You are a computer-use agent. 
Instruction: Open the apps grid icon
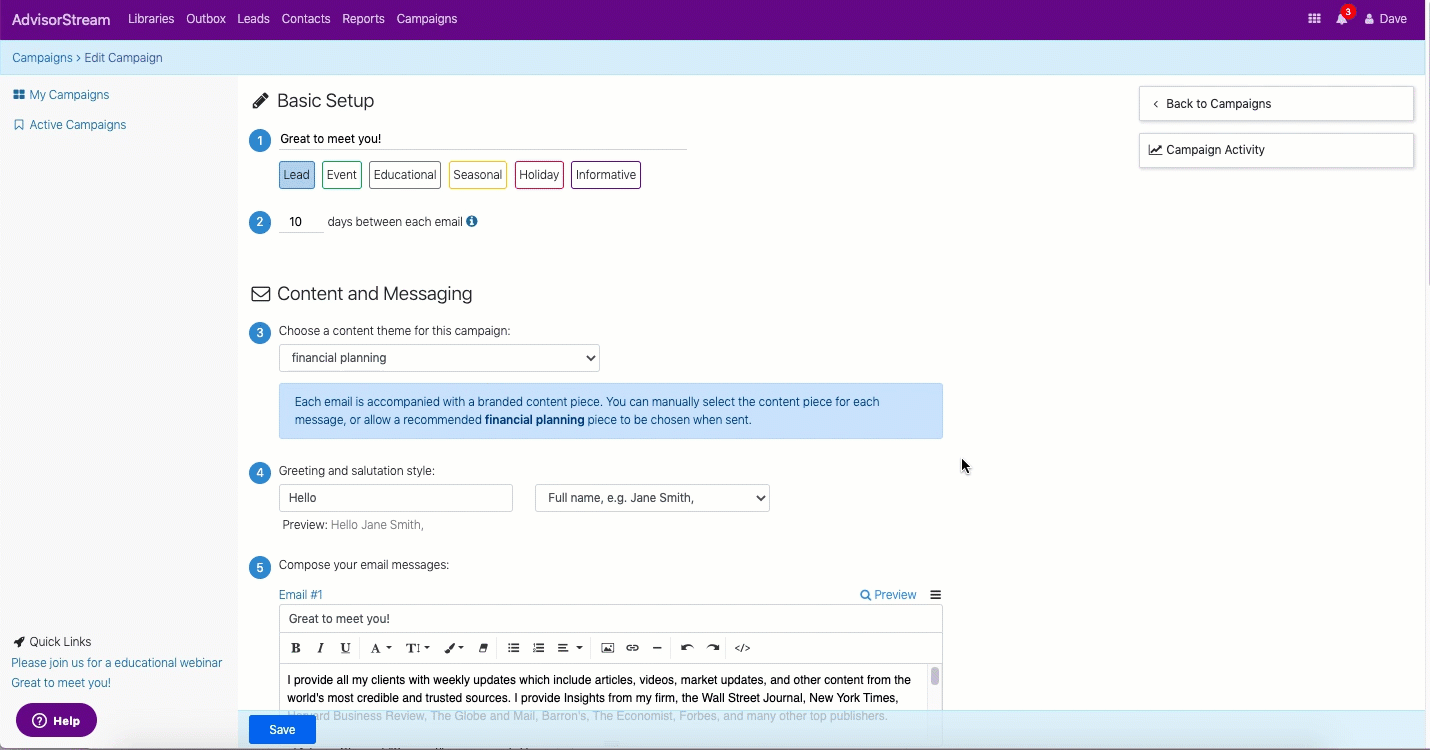tap(1314, 19)
